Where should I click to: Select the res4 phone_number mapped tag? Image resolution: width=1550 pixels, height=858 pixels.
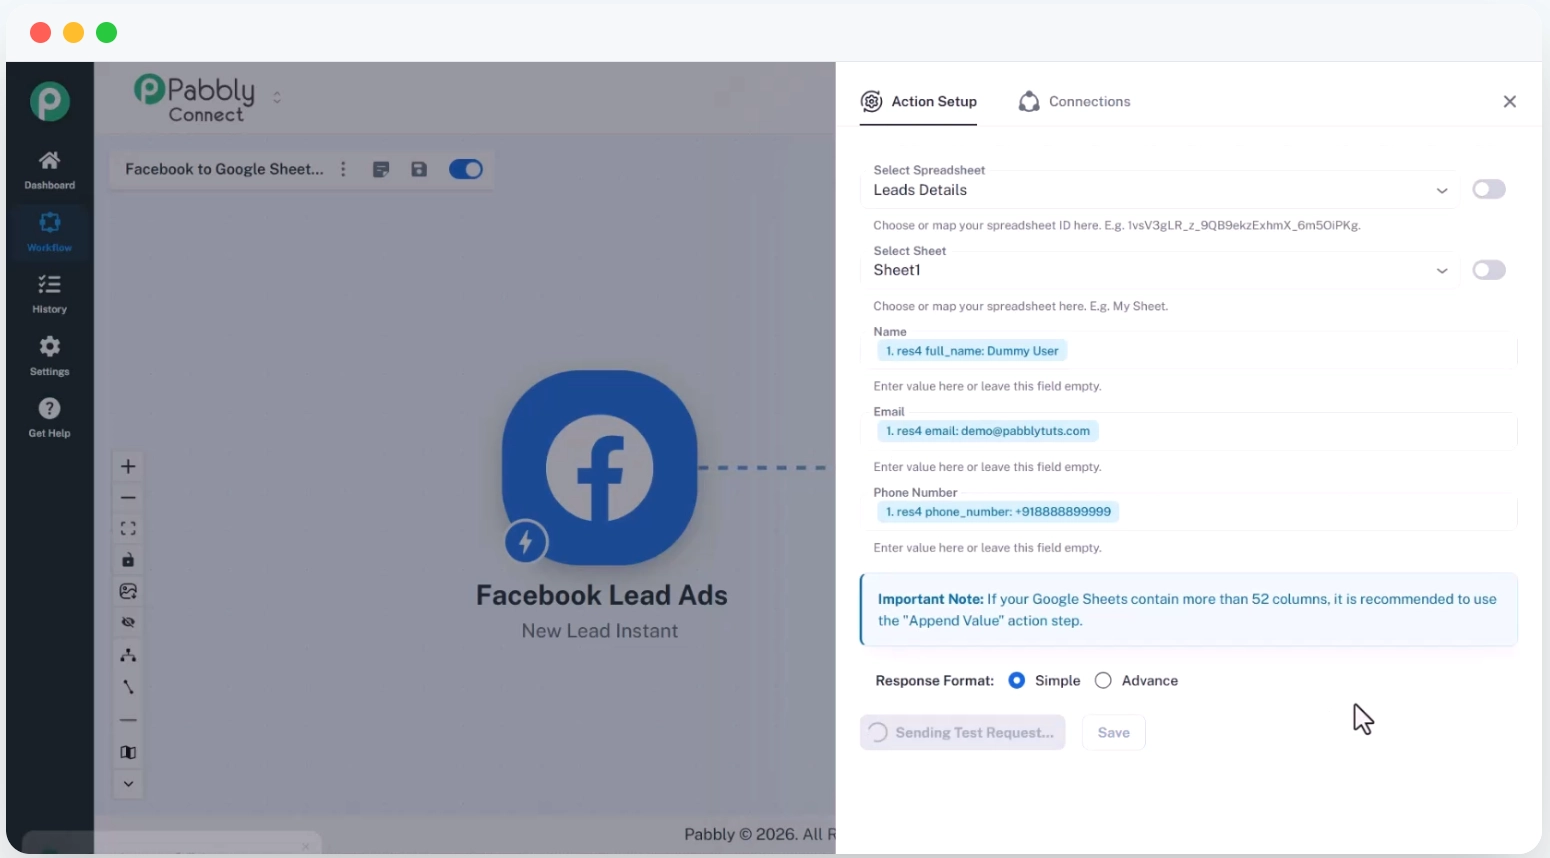coord(998,512)
